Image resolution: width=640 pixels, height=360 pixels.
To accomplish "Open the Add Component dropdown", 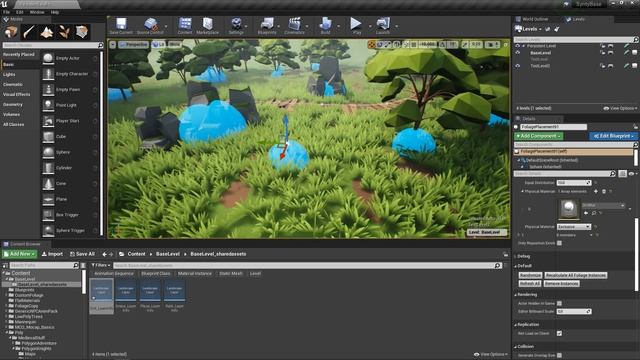I will tap(538, 136).
